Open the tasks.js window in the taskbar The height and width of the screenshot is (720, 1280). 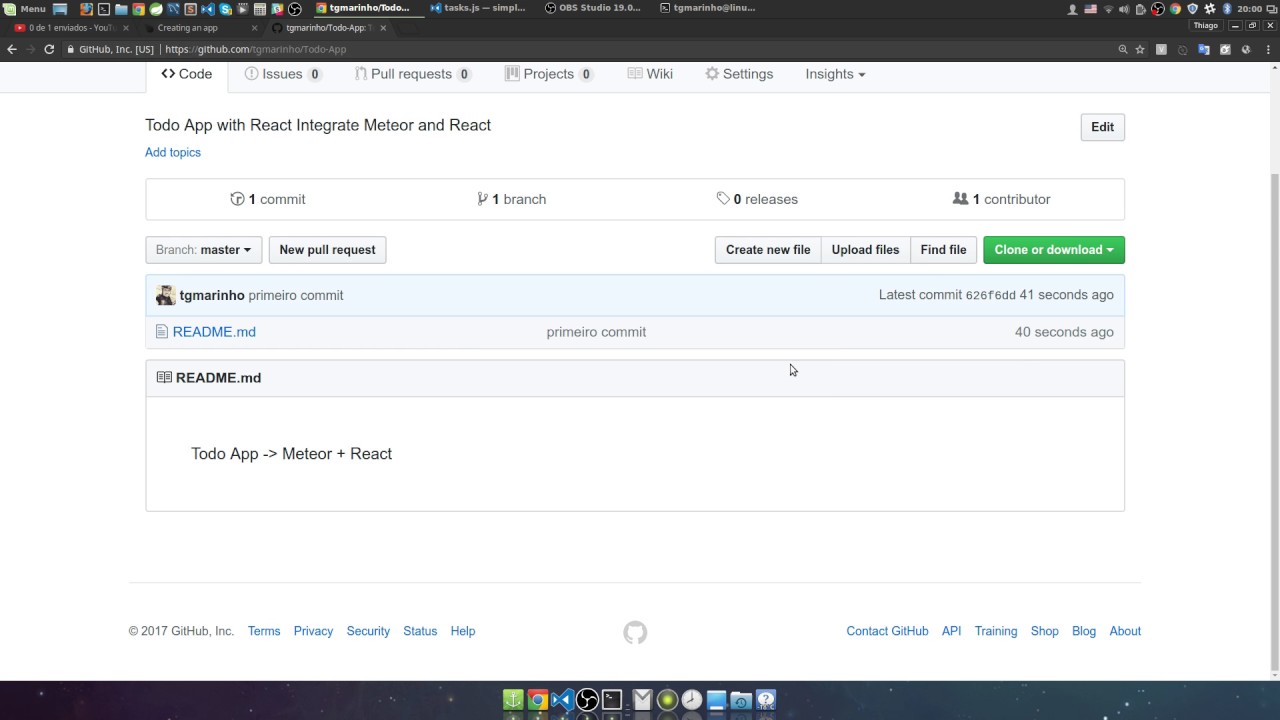pos(478,8)
